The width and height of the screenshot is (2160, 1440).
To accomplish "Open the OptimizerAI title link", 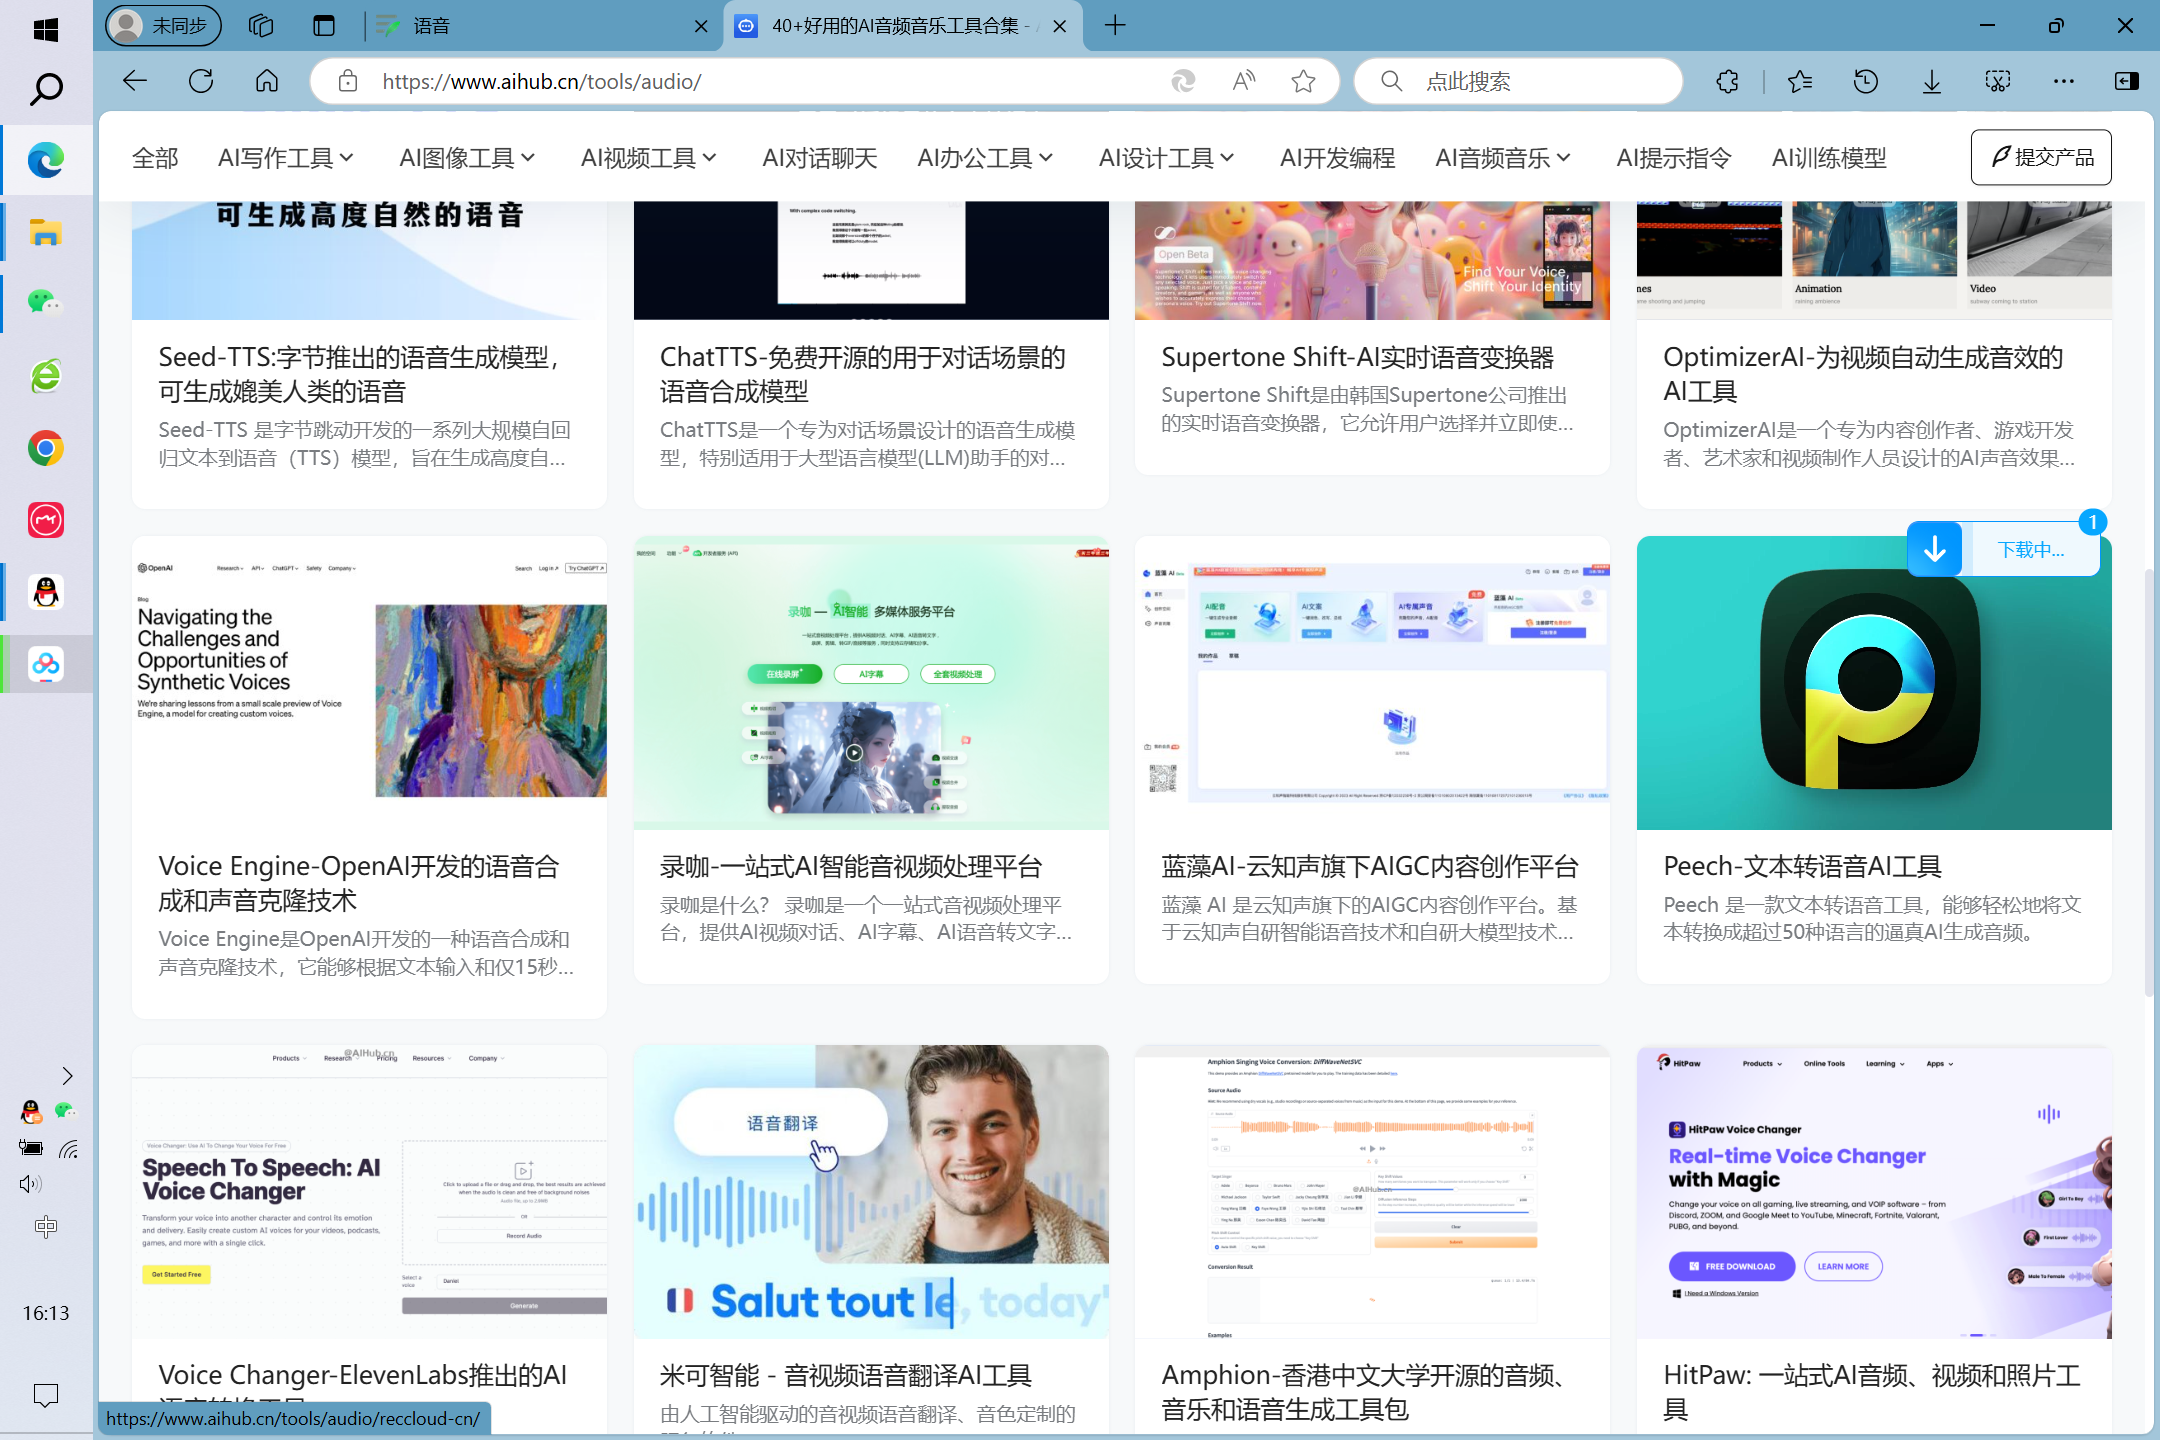I will [x=1863, y=374].
